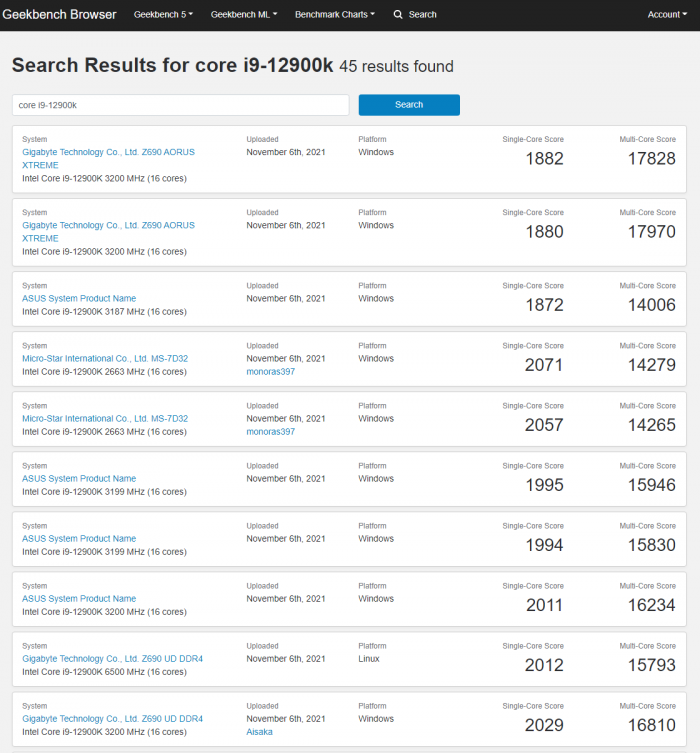Open the Account menu

[x=666, y=14]
